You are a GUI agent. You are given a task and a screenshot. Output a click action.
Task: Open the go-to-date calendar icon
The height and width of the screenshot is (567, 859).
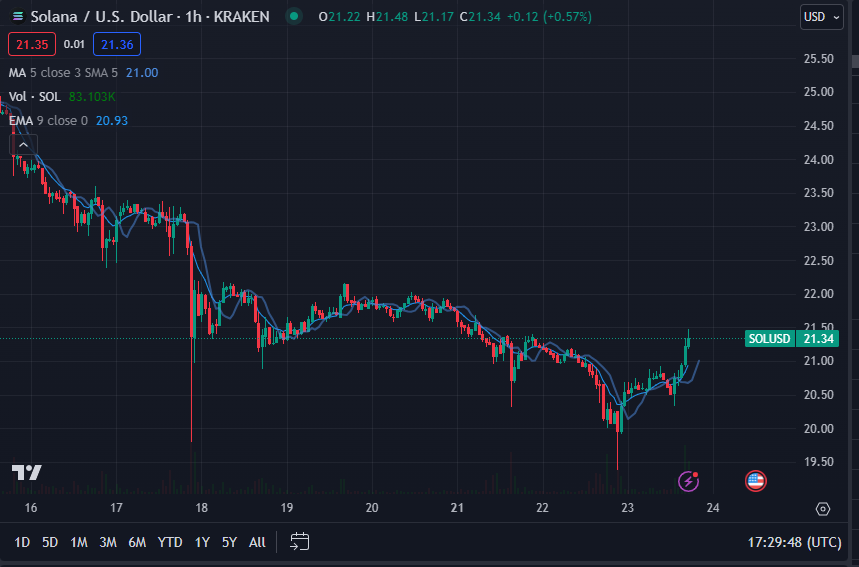pos(299,542)
